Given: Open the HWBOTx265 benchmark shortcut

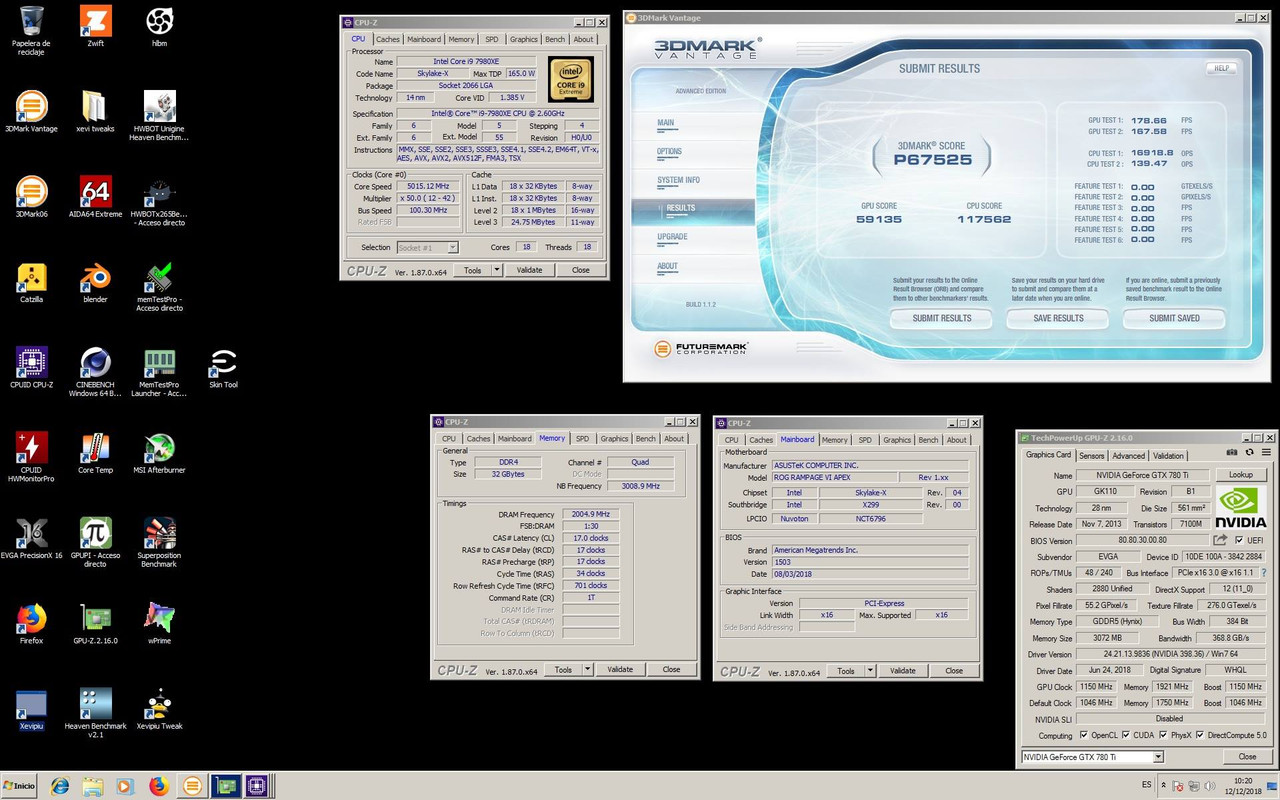Looking at the screenshot, I should click(159, 201).
